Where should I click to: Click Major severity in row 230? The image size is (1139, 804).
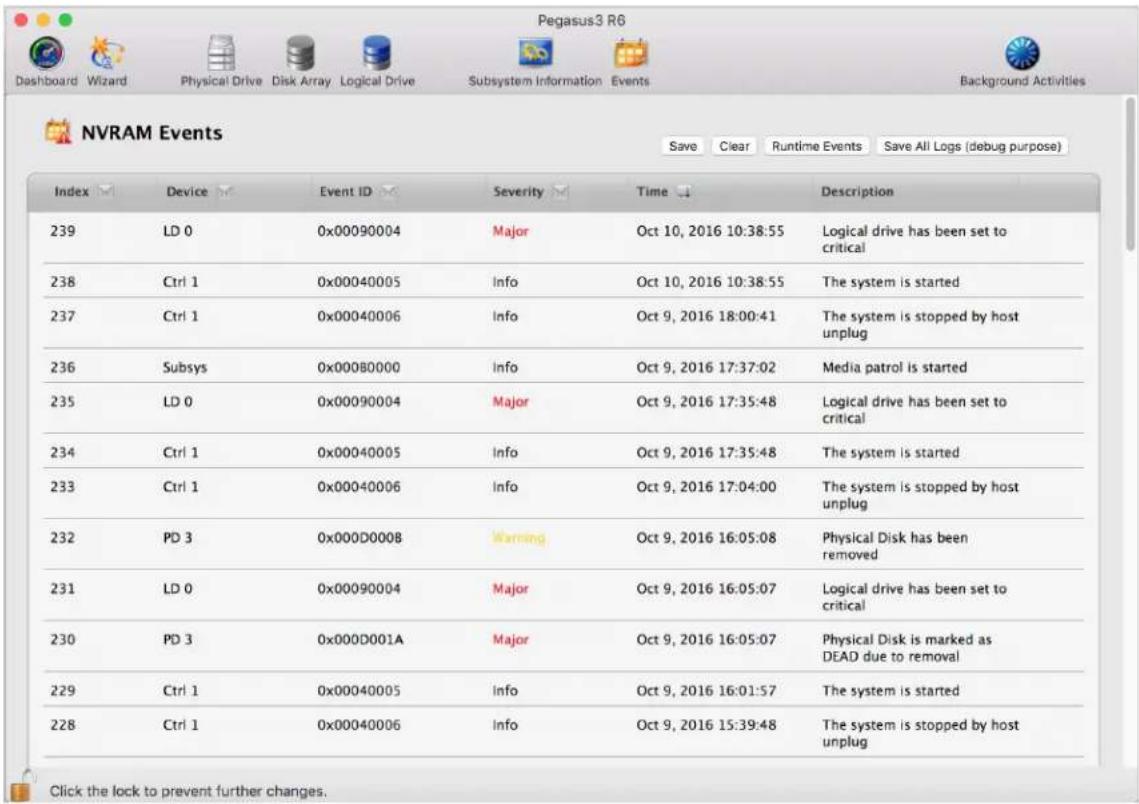[510, 640]
